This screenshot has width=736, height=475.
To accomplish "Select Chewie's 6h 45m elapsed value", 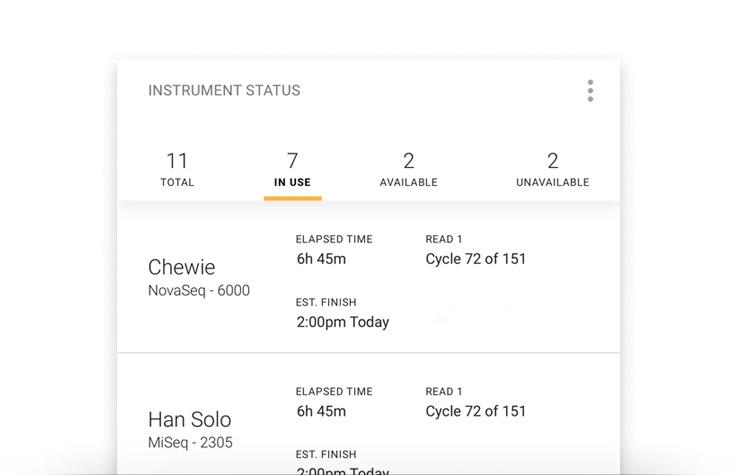I will click(321, 259).
